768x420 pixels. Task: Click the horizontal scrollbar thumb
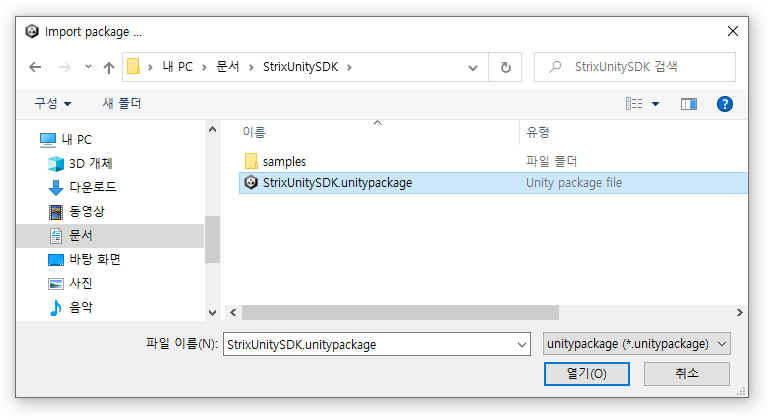click(400, 312)
